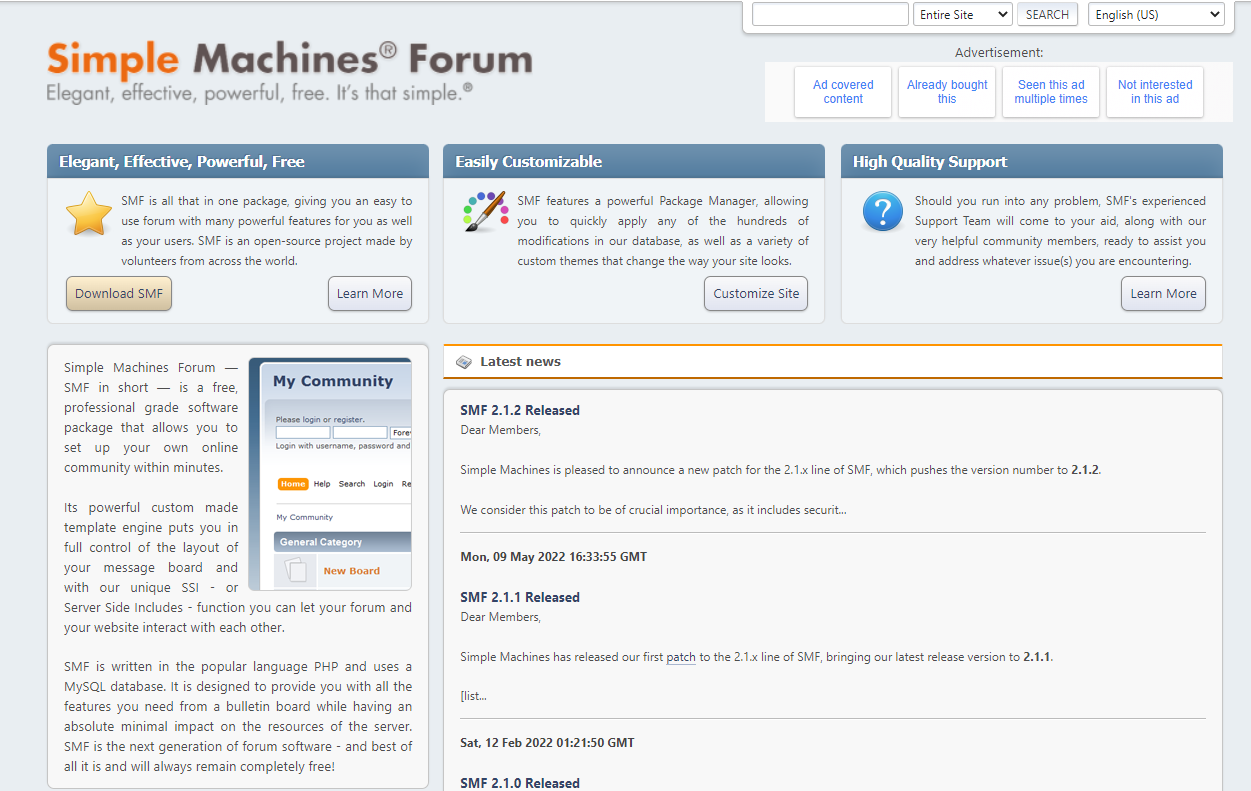Open the SMF 2.1.1 Released news title

pyautogui.click(x=520, y=597)
